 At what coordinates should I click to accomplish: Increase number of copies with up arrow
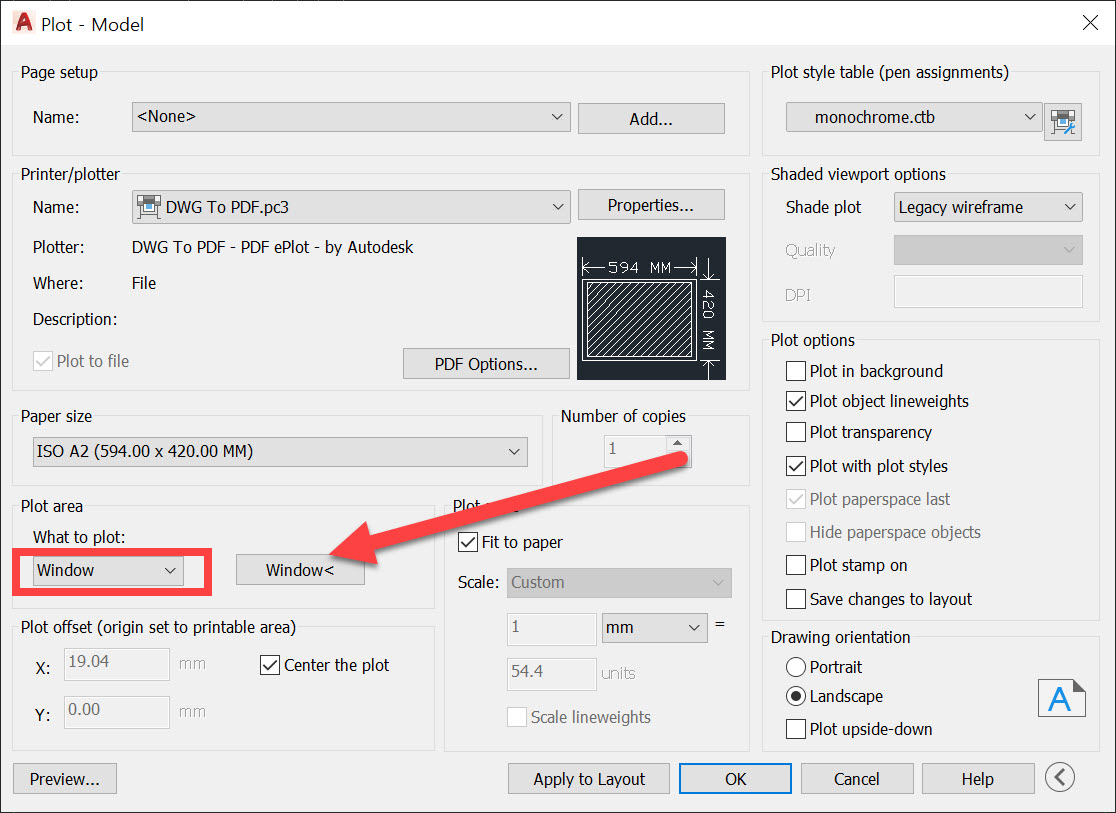[x=678, y=443]
